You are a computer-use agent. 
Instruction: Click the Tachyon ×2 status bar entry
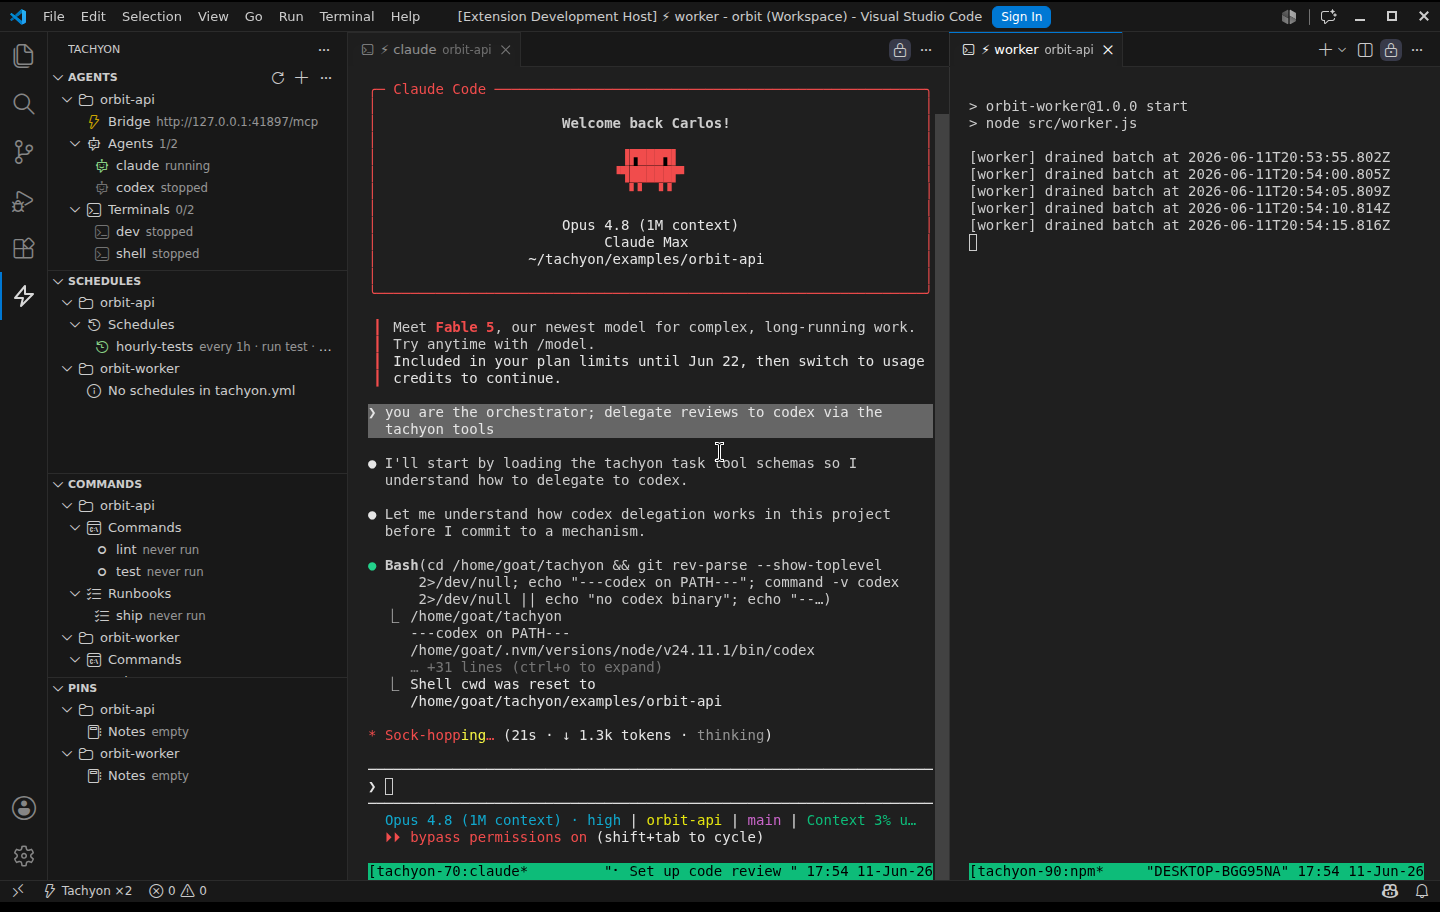(x=87, y=890)
